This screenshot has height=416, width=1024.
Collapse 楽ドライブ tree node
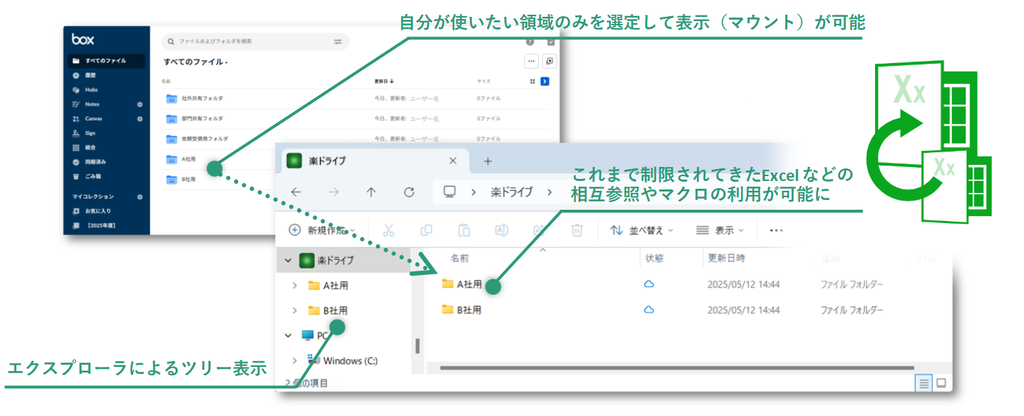288,260
